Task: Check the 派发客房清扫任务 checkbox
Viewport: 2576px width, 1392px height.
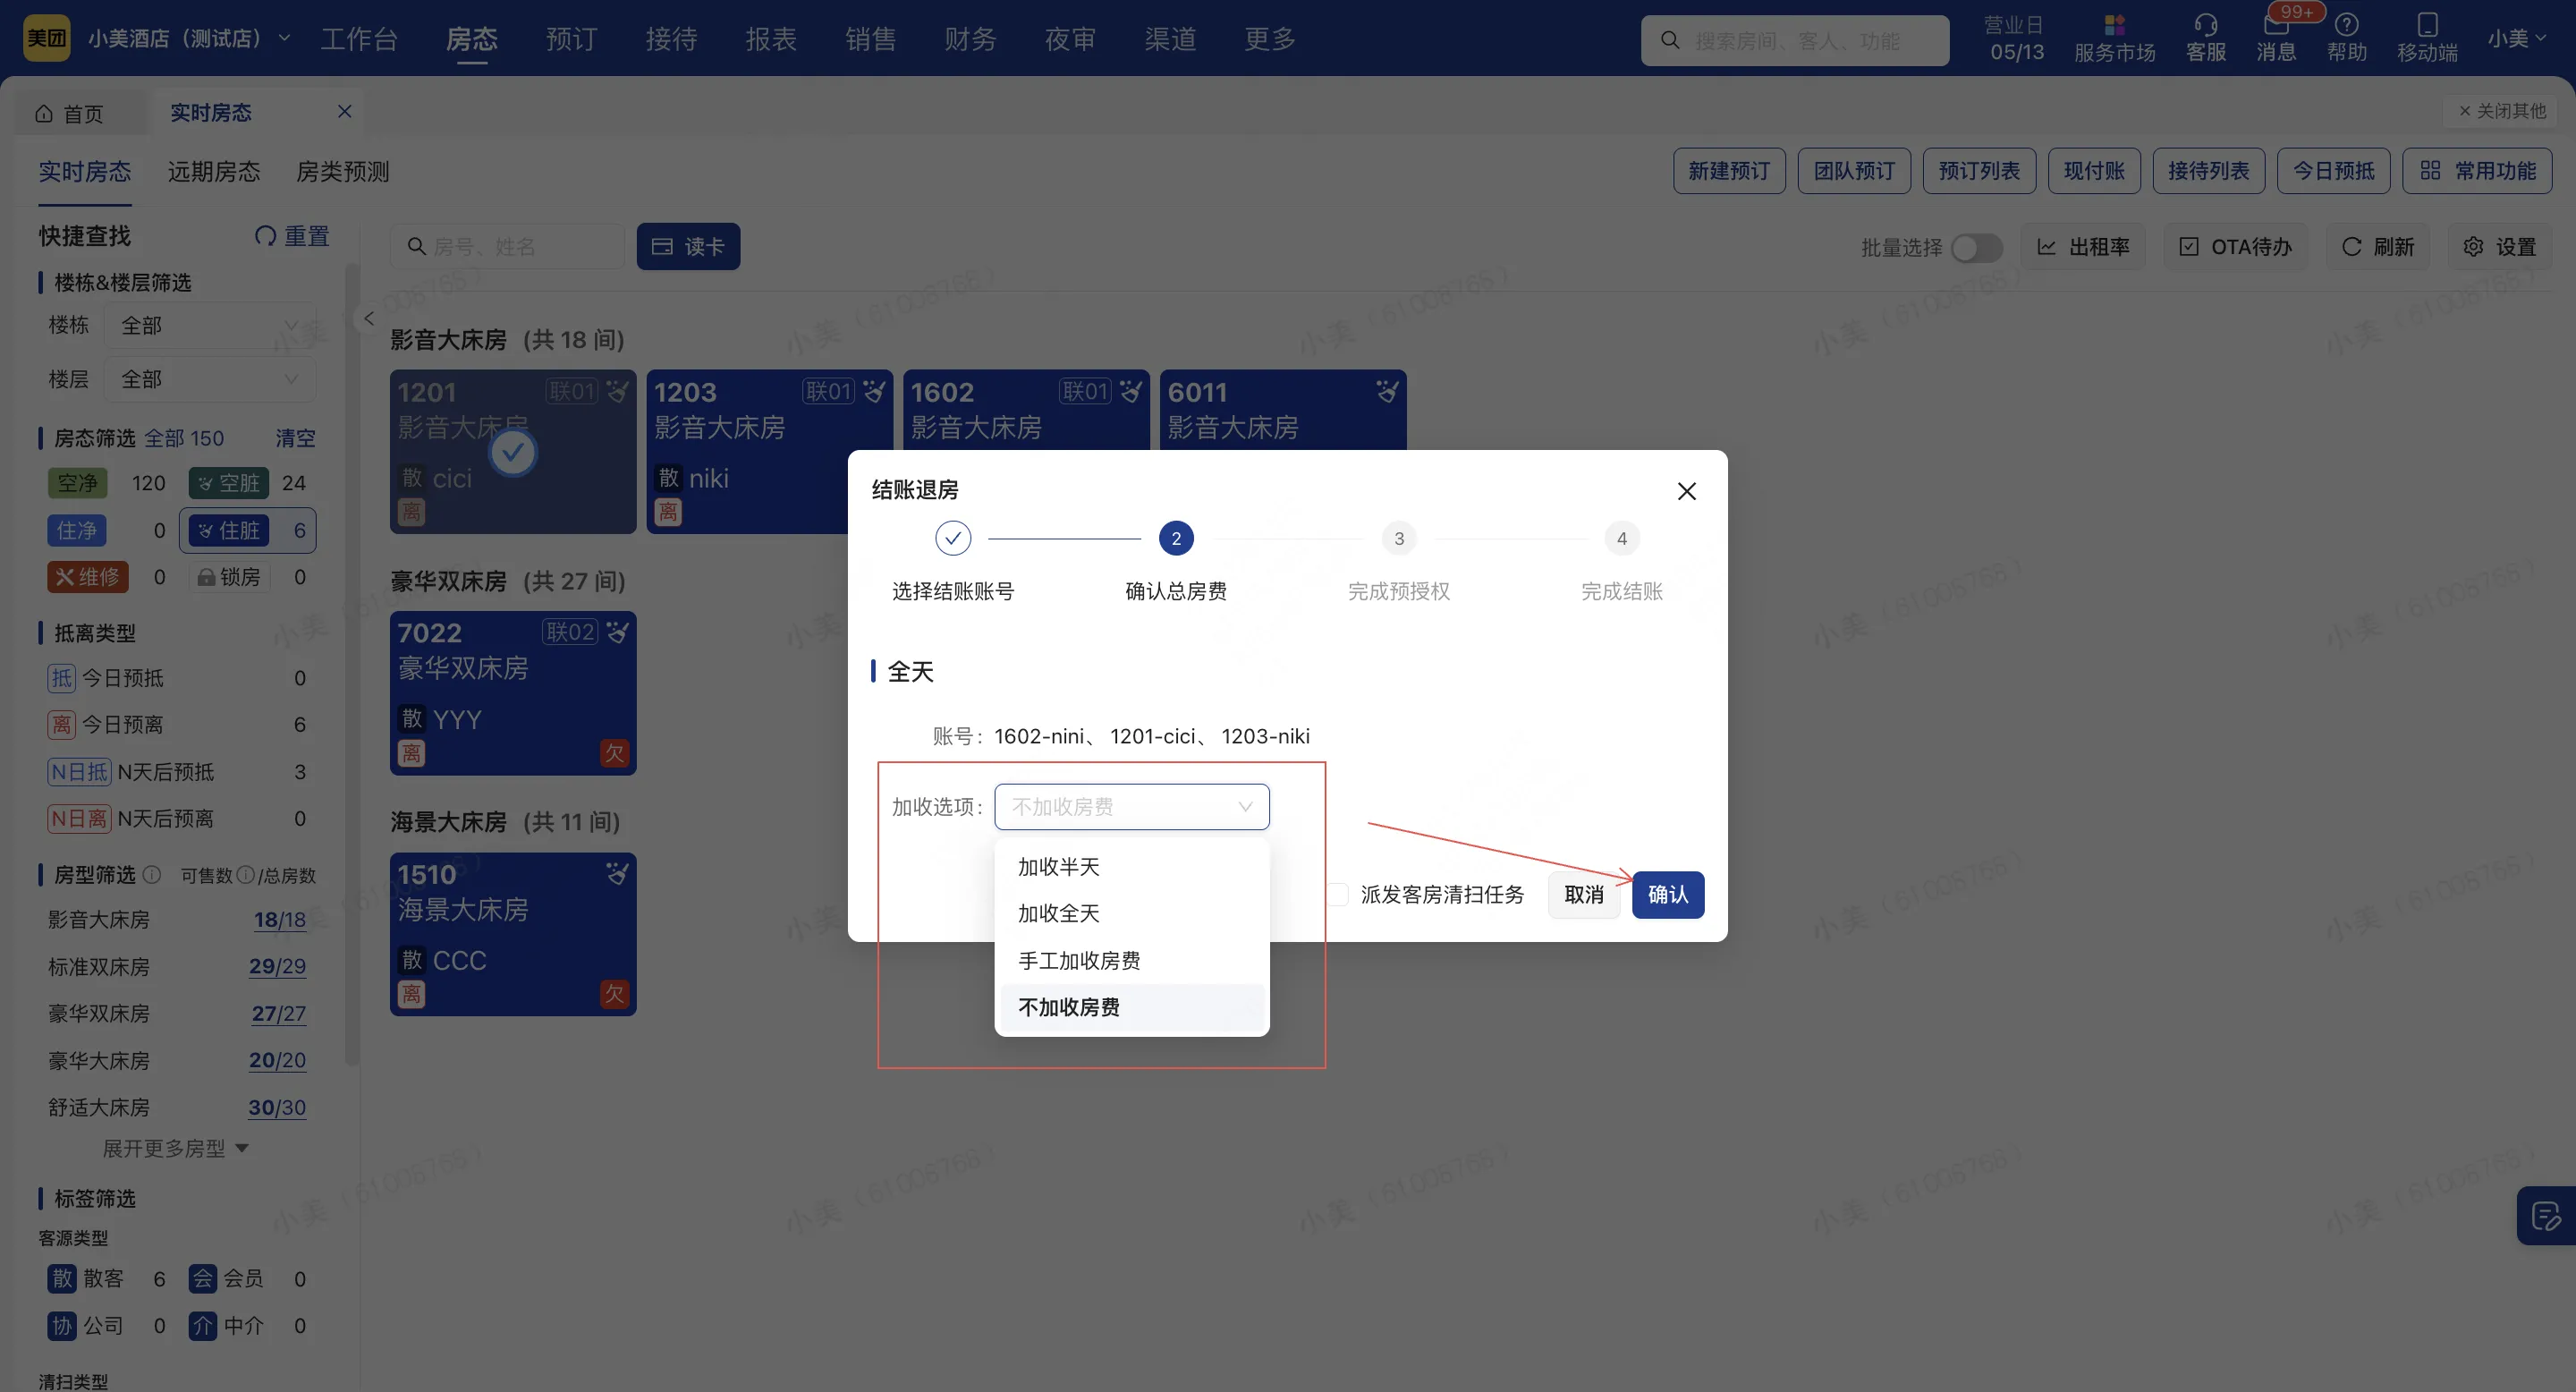Action: (1338, 894)
